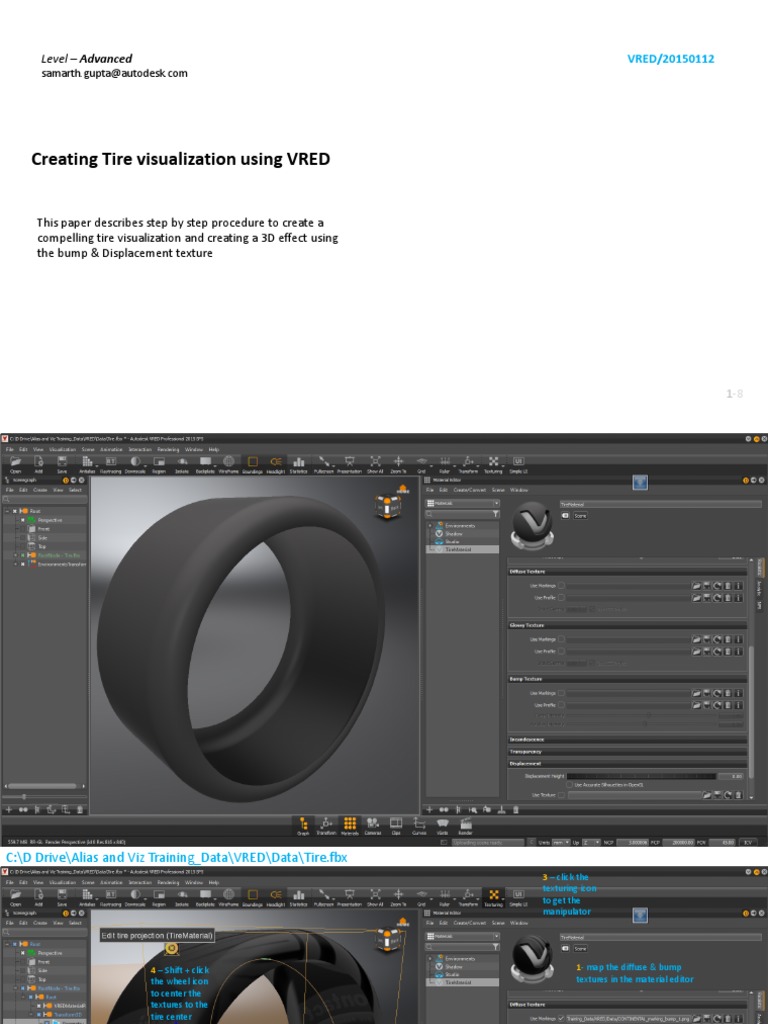The width and height of the screenshot is (768, 1024).
Task: Open the Clips module in bottom toolbar
Action: pyautogui.click(x=396, y=825)
